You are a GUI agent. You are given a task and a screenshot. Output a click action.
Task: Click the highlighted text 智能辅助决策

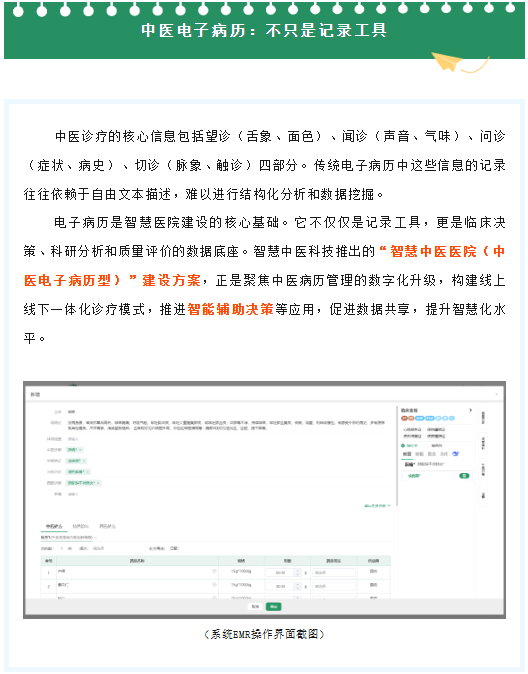tap(230, 309)
